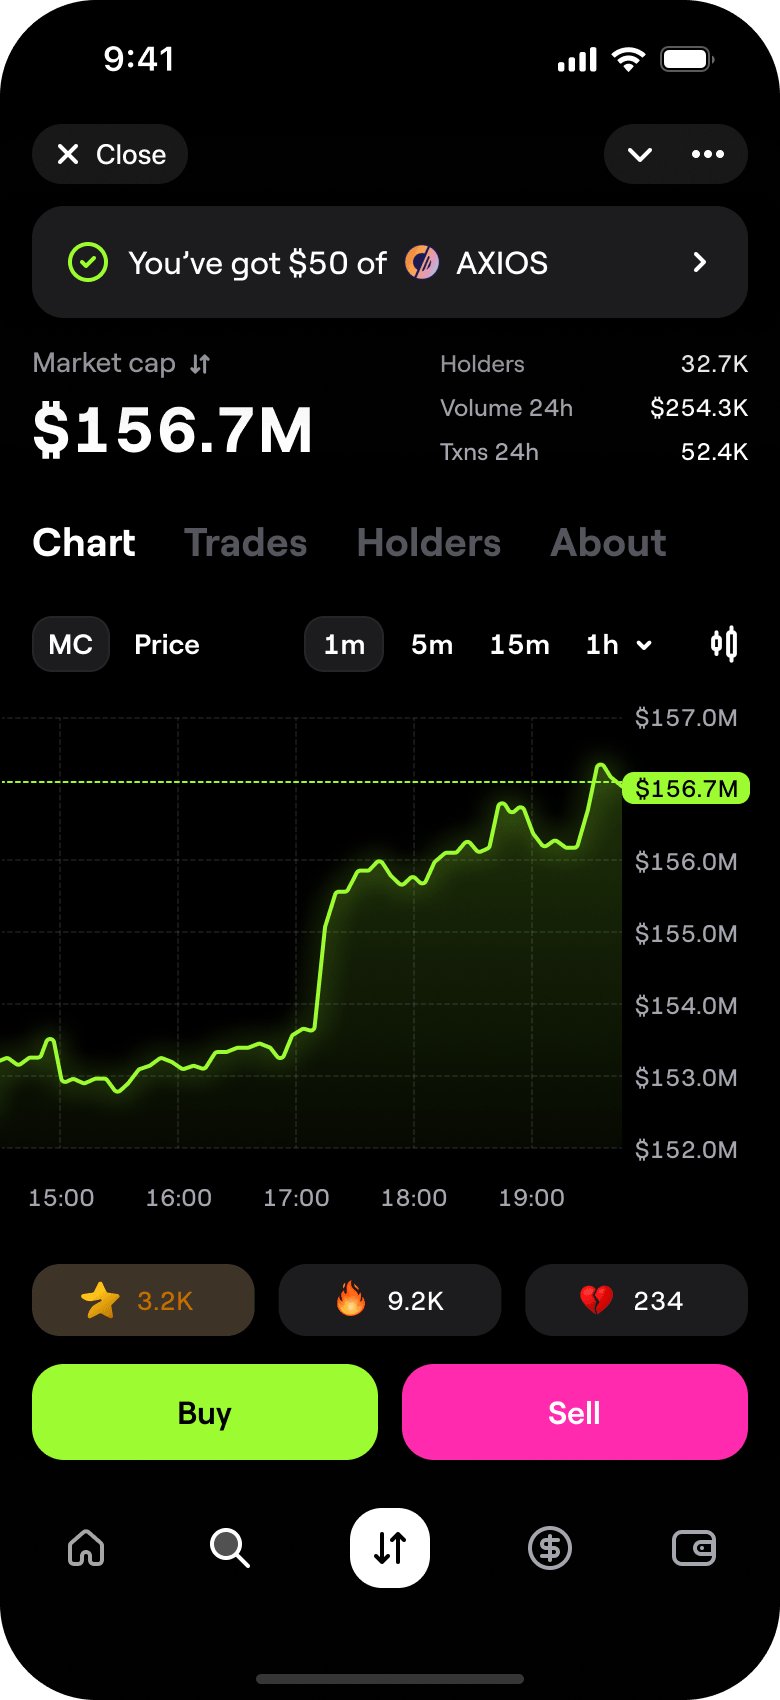Click the $156.7M current price marker
The width and height of the screenshot is (780, 1700).
click(686, 788)
